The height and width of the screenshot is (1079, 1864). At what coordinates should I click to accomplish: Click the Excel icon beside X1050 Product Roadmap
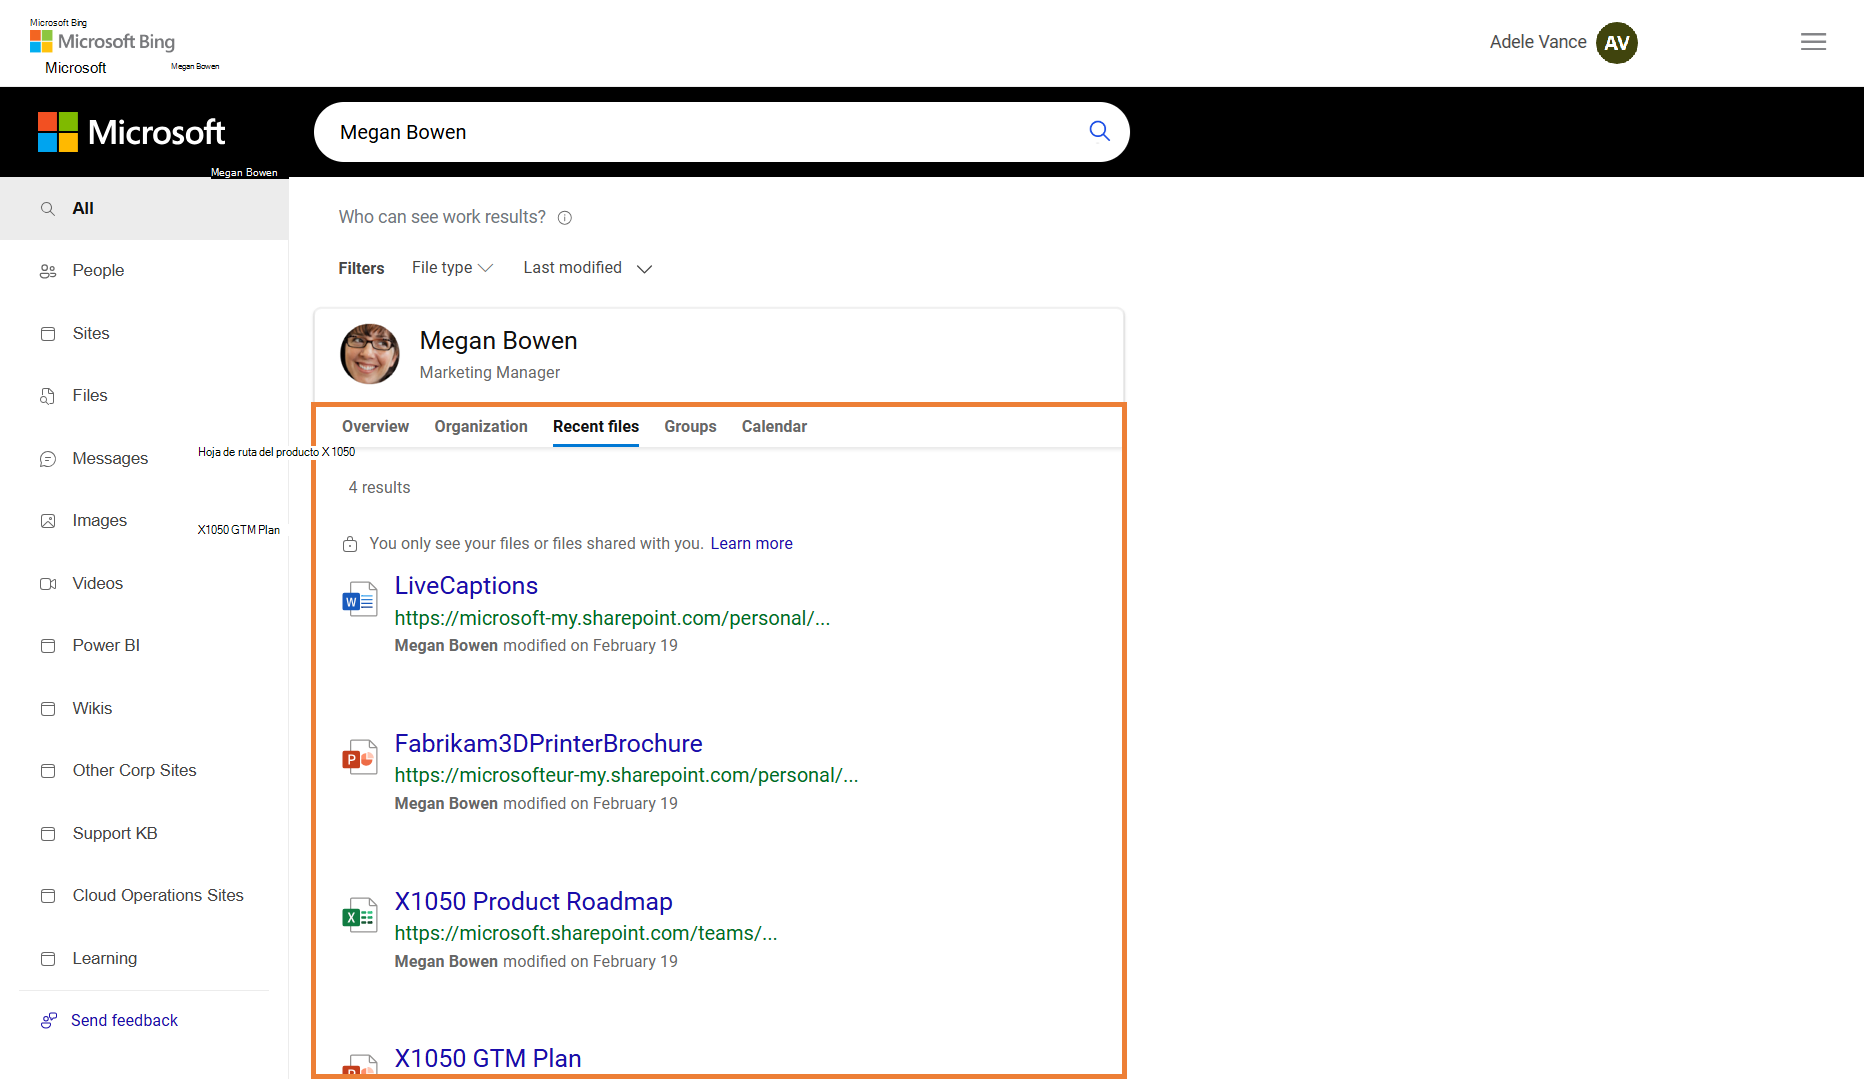tap(359, 914)
